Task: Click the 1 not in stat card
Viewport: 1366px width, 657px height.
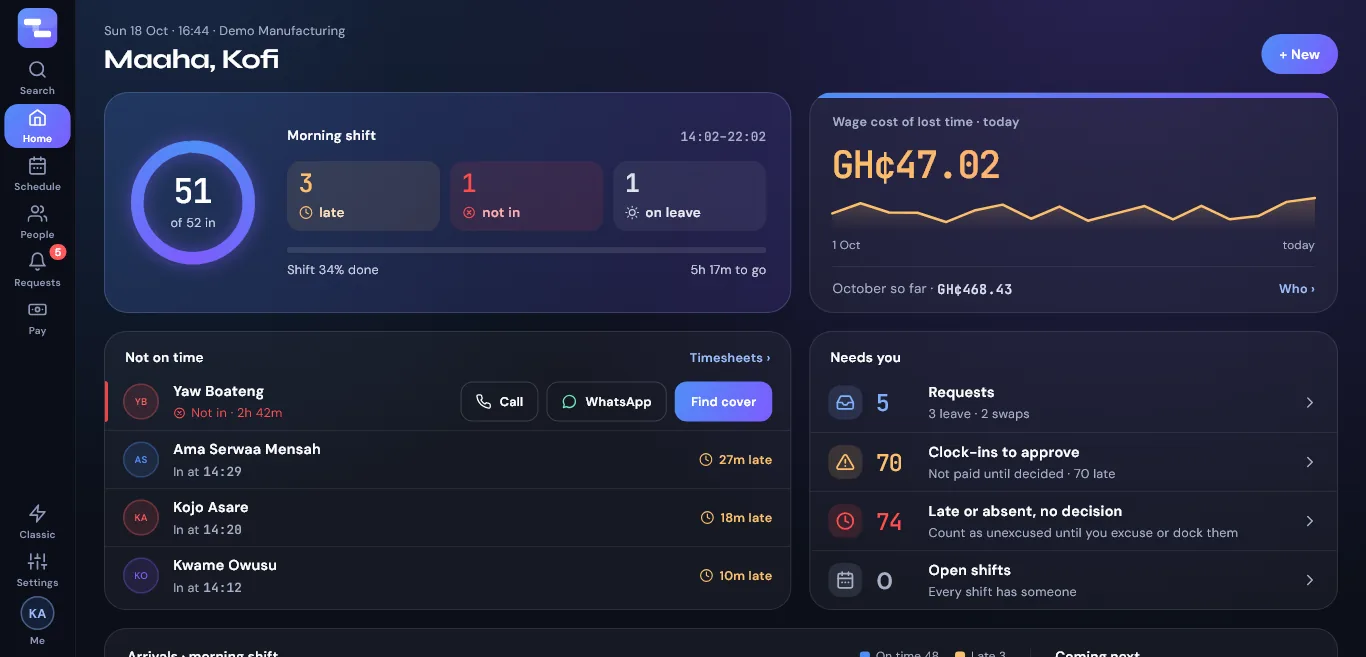Action: coord(526,196)
